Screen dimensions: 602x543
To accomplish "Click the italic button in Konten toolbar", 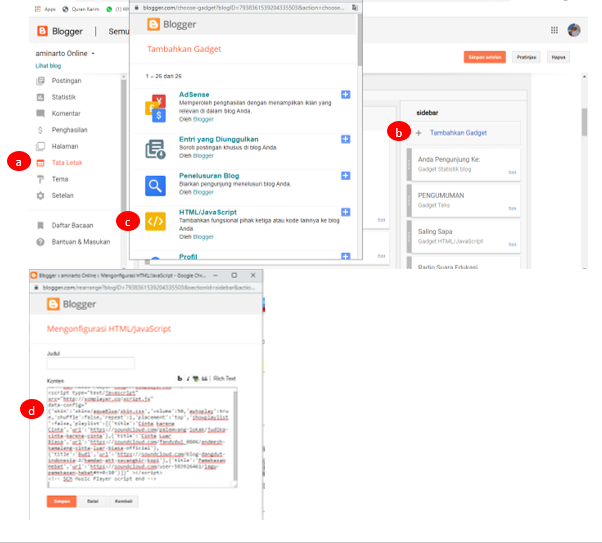I will tap(188, 379).
